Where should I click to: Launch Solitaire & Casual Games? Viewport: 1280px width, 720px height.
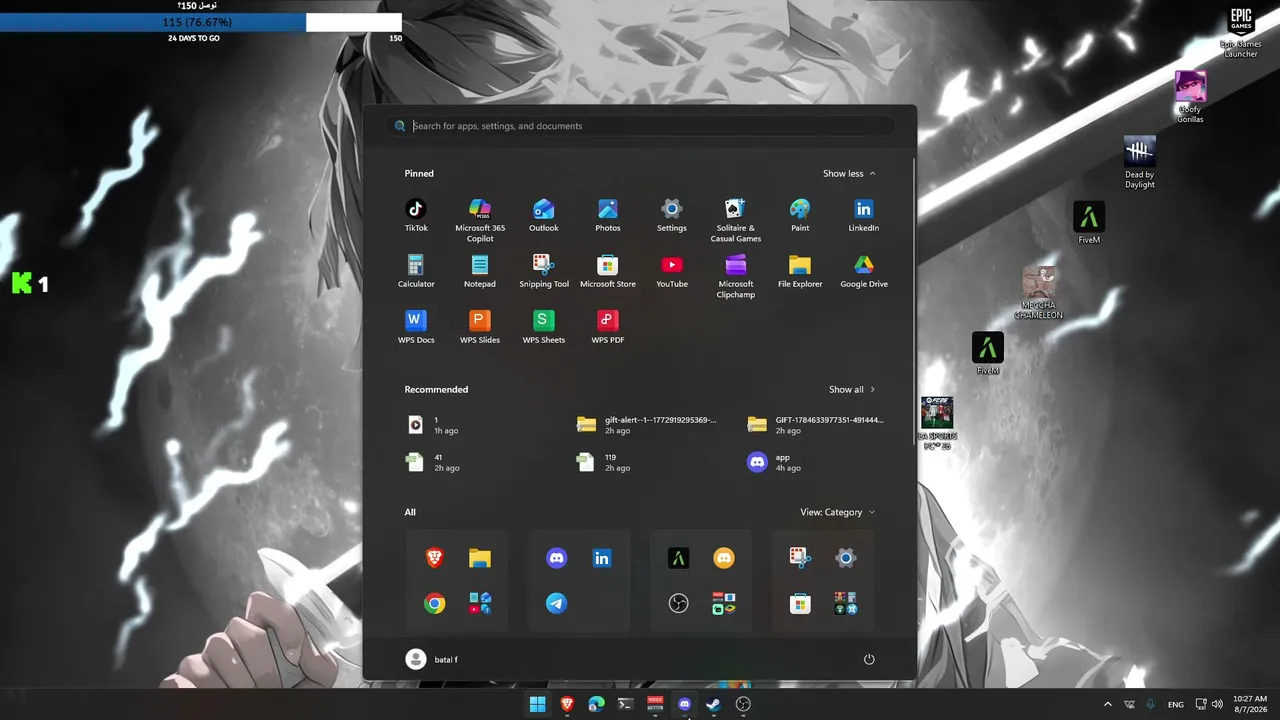coord(736,220)
